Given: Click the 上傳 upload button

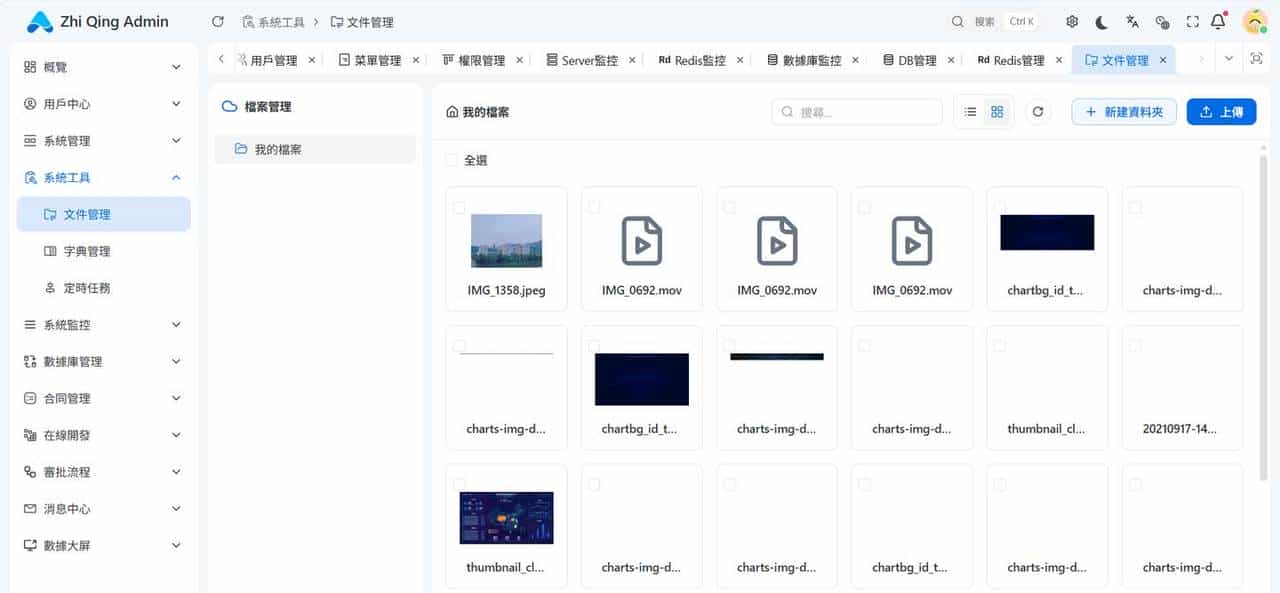Looking at the screenshot, I should (x=1221, y=111).
